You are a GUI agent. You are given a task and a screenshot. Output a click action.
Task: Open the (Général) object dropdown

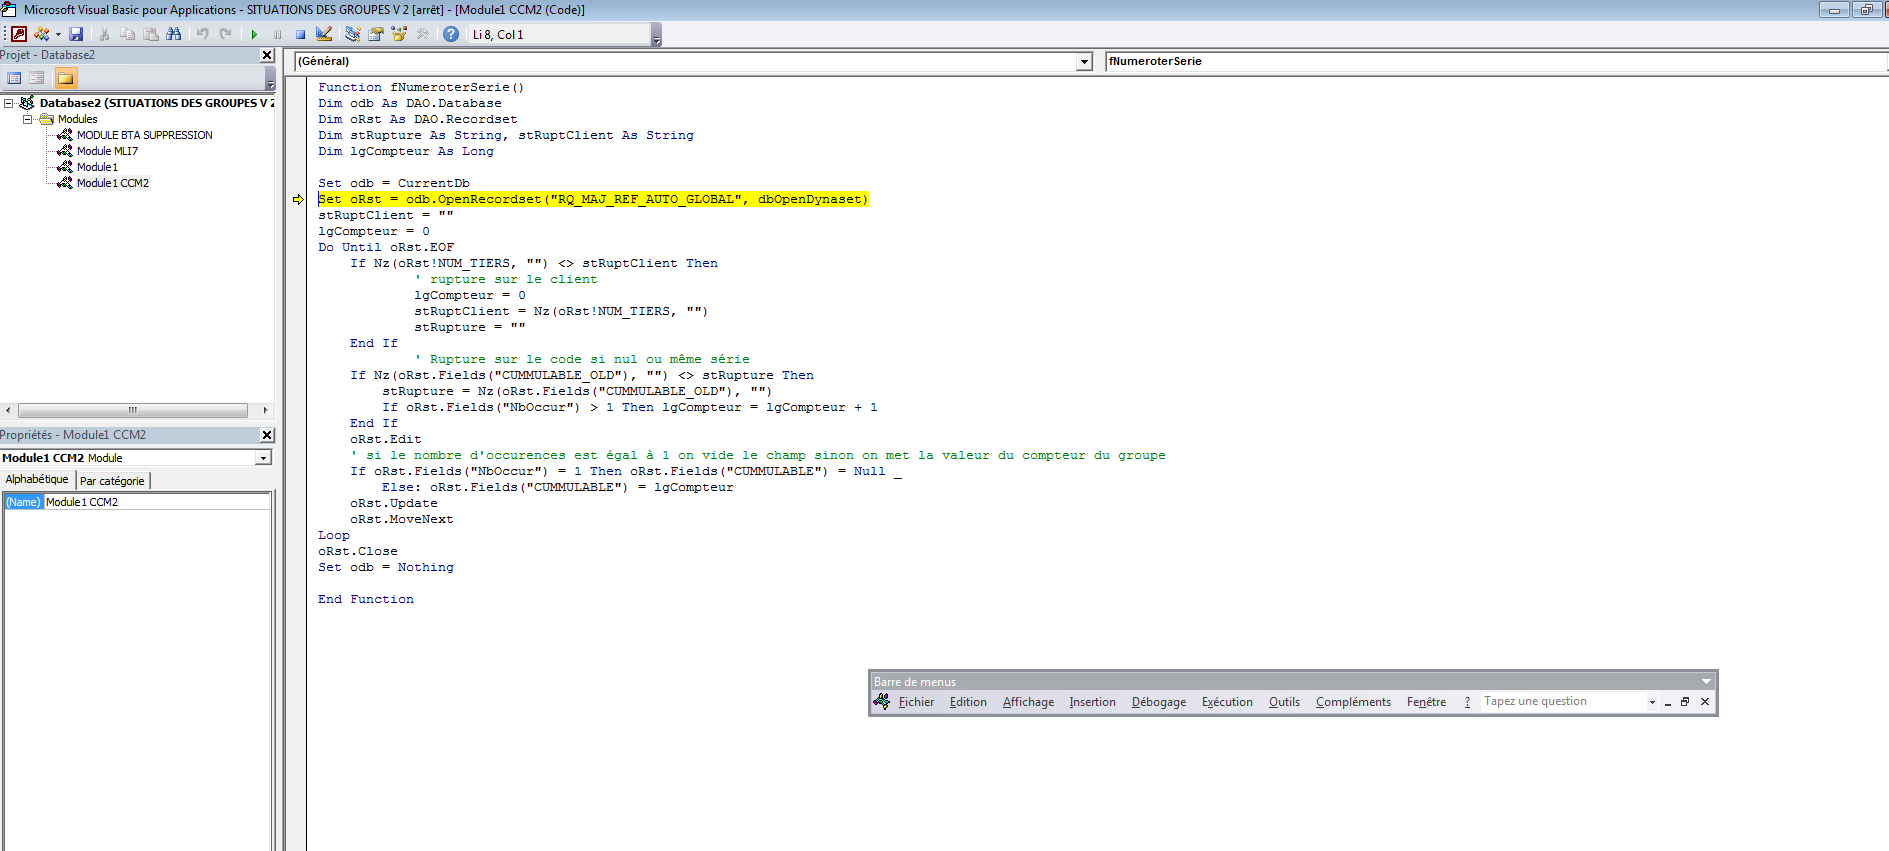point(1084,62)
